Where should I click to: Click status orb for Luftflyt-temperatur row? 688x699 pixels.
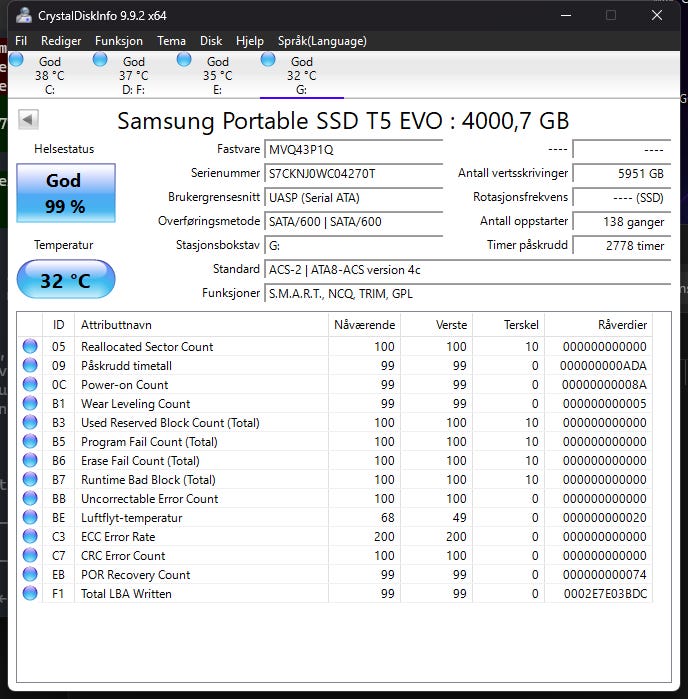30,517
